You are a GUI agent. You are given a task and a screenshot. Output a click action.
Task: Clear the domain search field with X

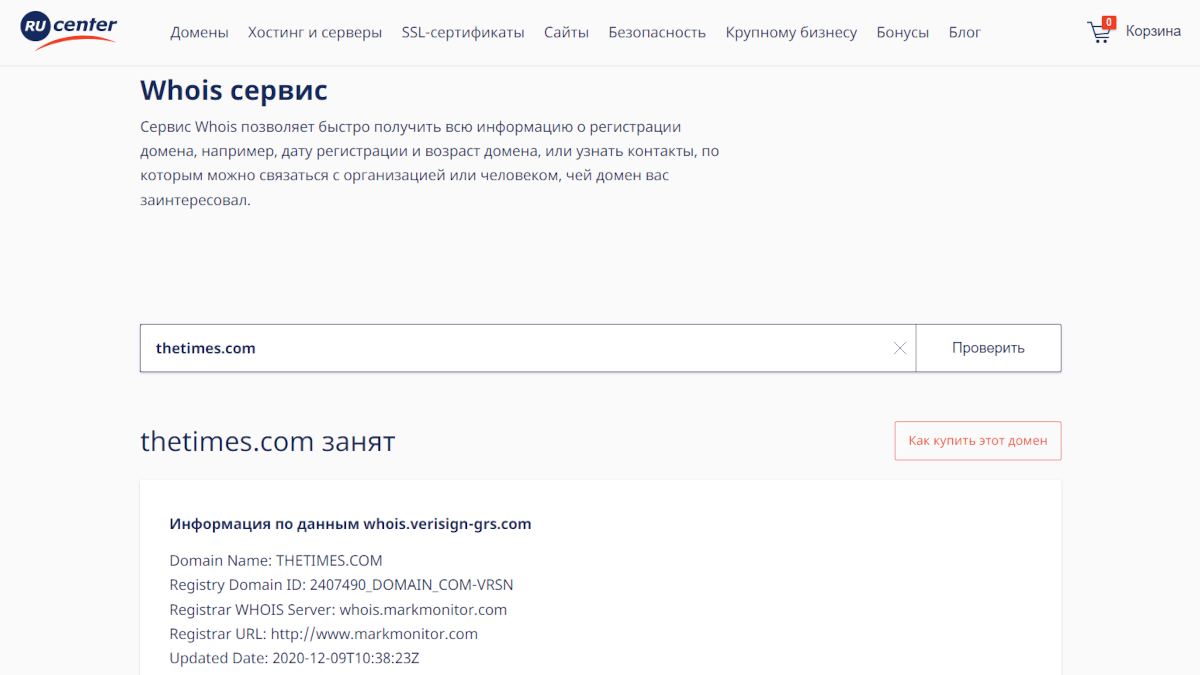tap(899, 348)
